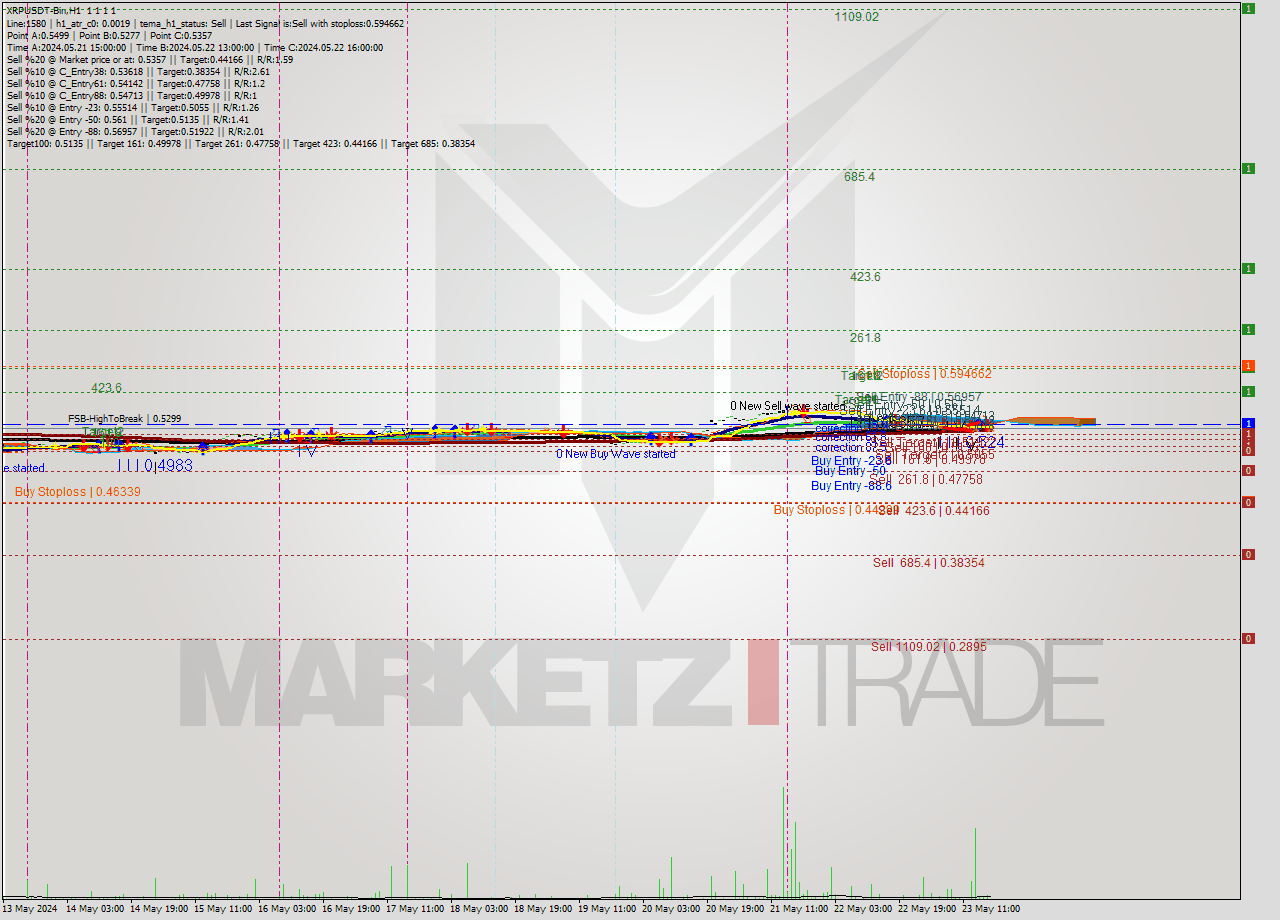This screenshot has height=920, width=1280.
Task: Click the green axis marker at the 685.4 level
Action: click(1248, 168)
